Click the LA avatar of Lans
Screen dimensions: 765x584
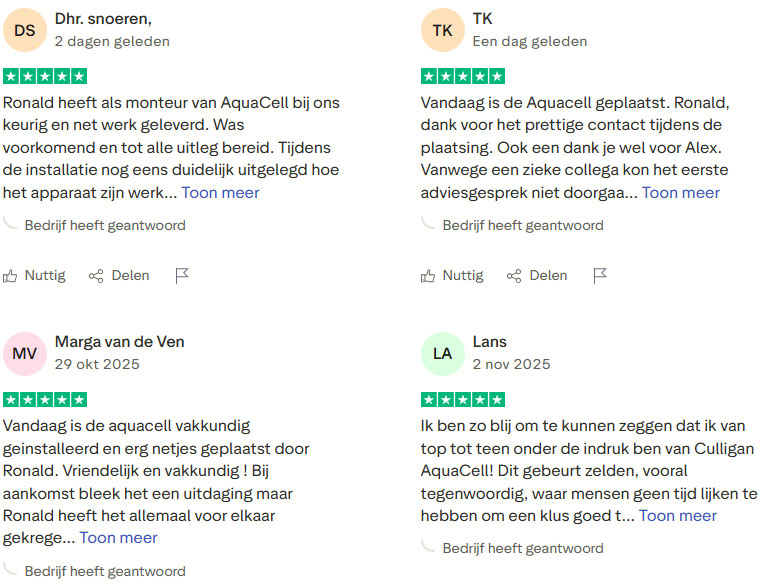tap(443, 353)
